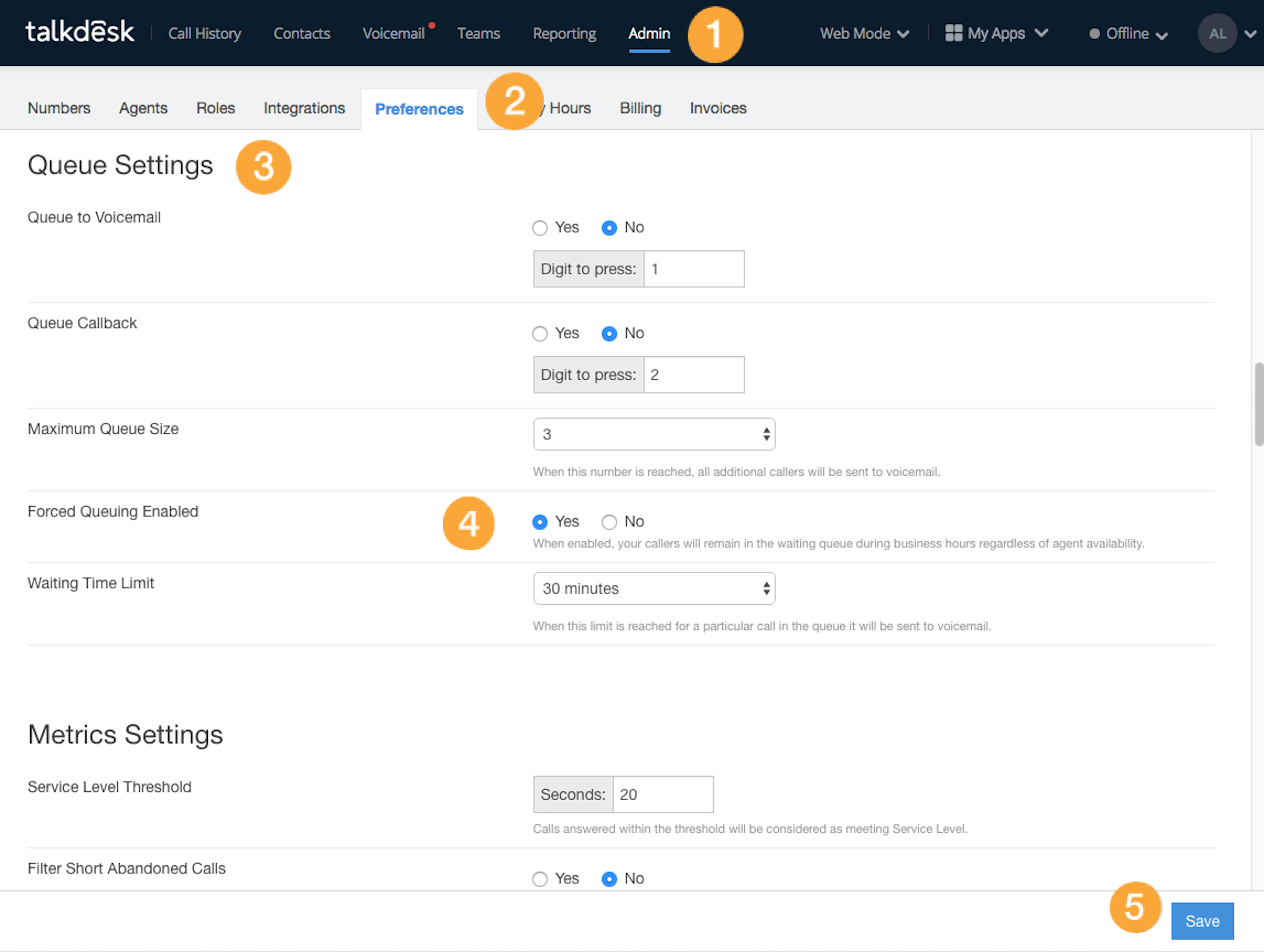Switch to the Numbers tab
The image size is (1264, 952).
(x=59, y=108)
